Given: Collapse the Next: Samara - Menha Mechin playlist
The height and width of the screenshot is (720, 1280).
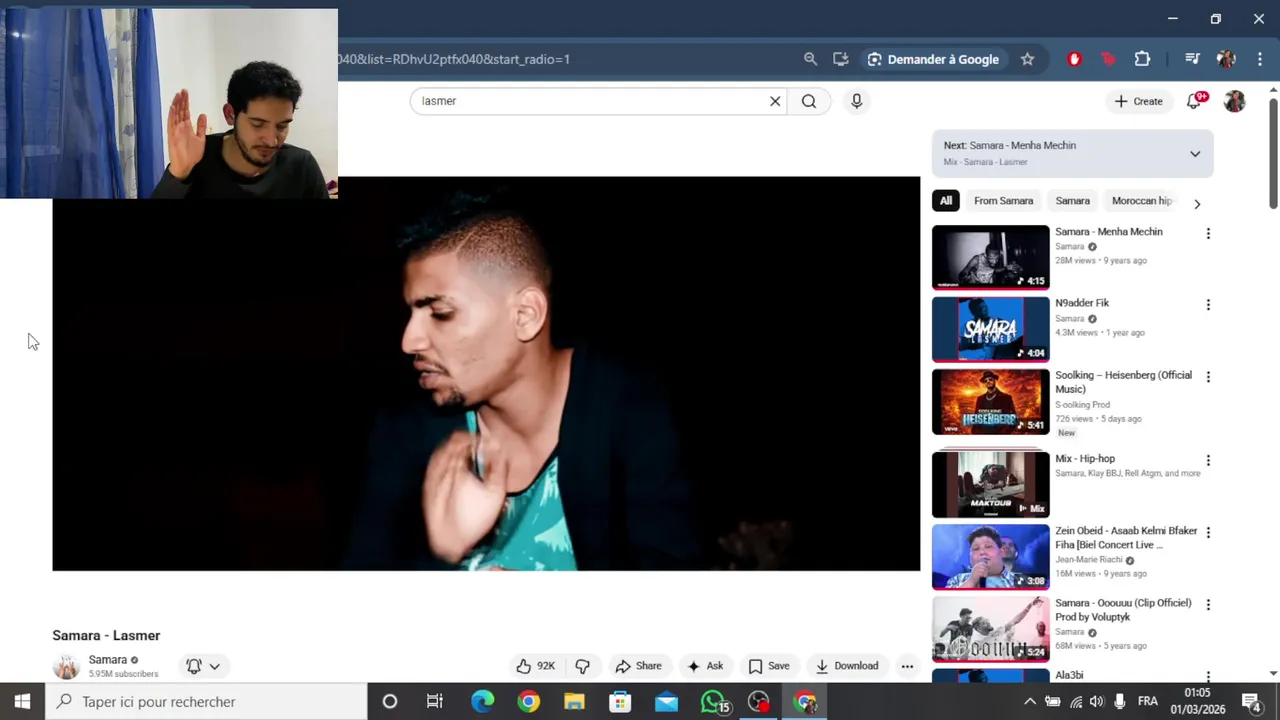Looking at the screenshot, I should (x=1195, y=154).
